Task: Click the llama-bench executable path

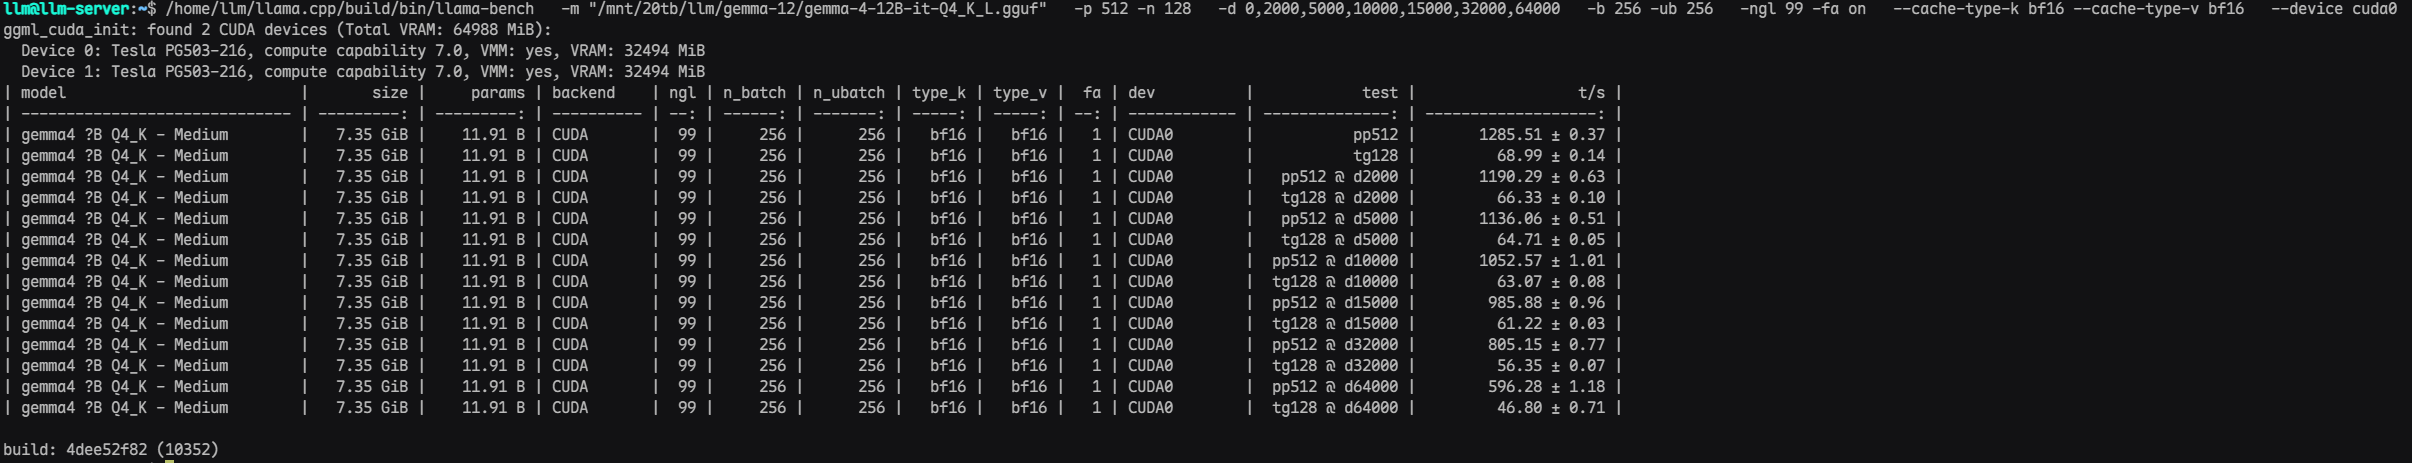Action: [x=350, y=9]
